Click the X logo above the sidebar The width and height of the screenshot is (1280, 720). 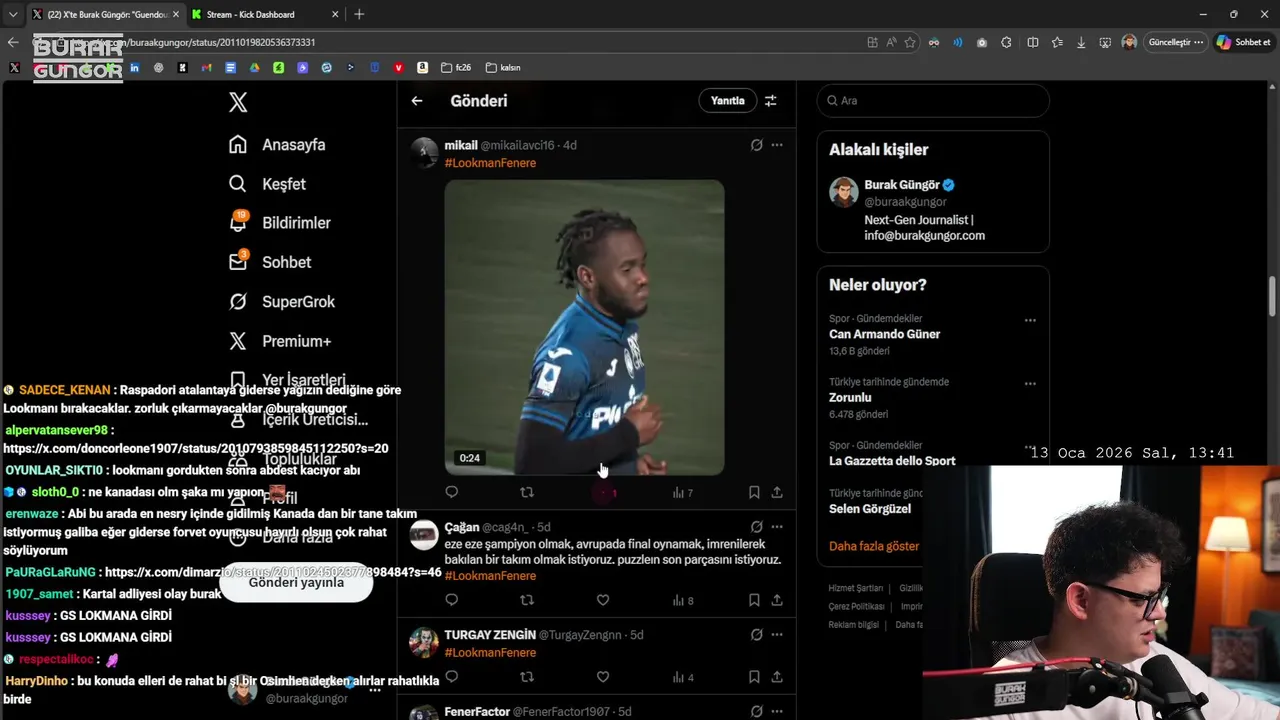point(238,101)
